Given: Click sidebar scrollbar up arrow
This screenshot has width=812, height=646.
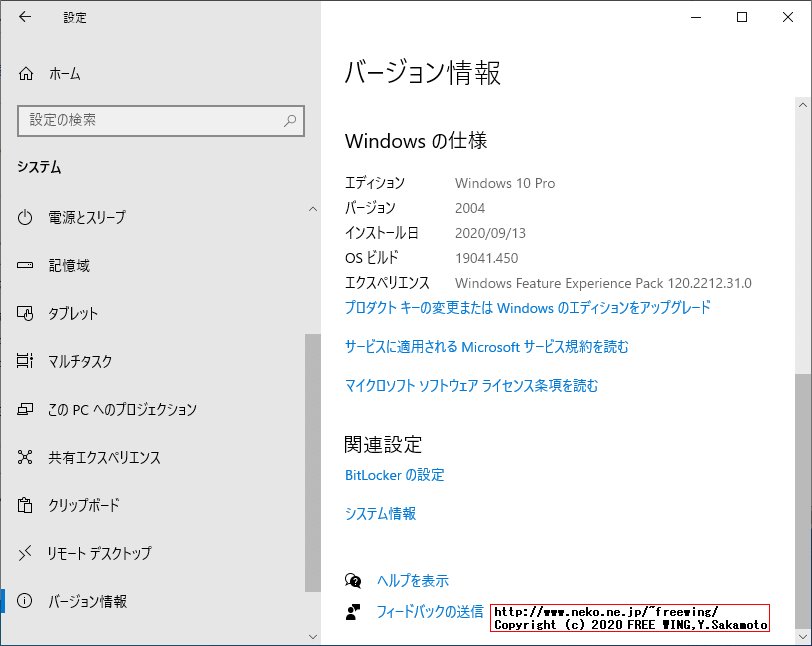Looking at the screenshot, I should [313, 209].
